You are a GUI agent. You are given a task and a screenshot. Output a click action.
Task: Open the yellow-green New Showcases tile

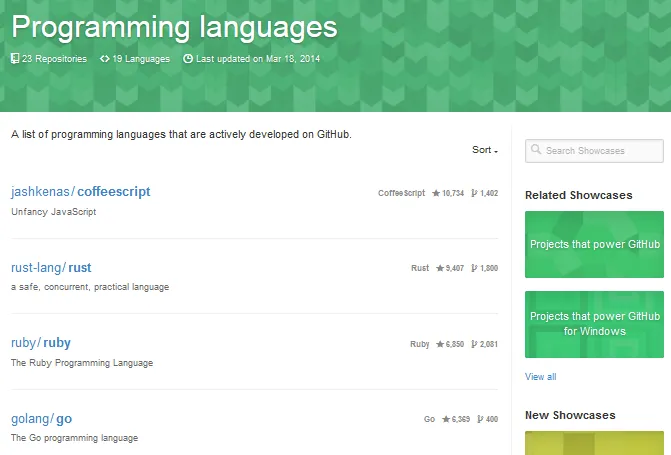point(594,443)
